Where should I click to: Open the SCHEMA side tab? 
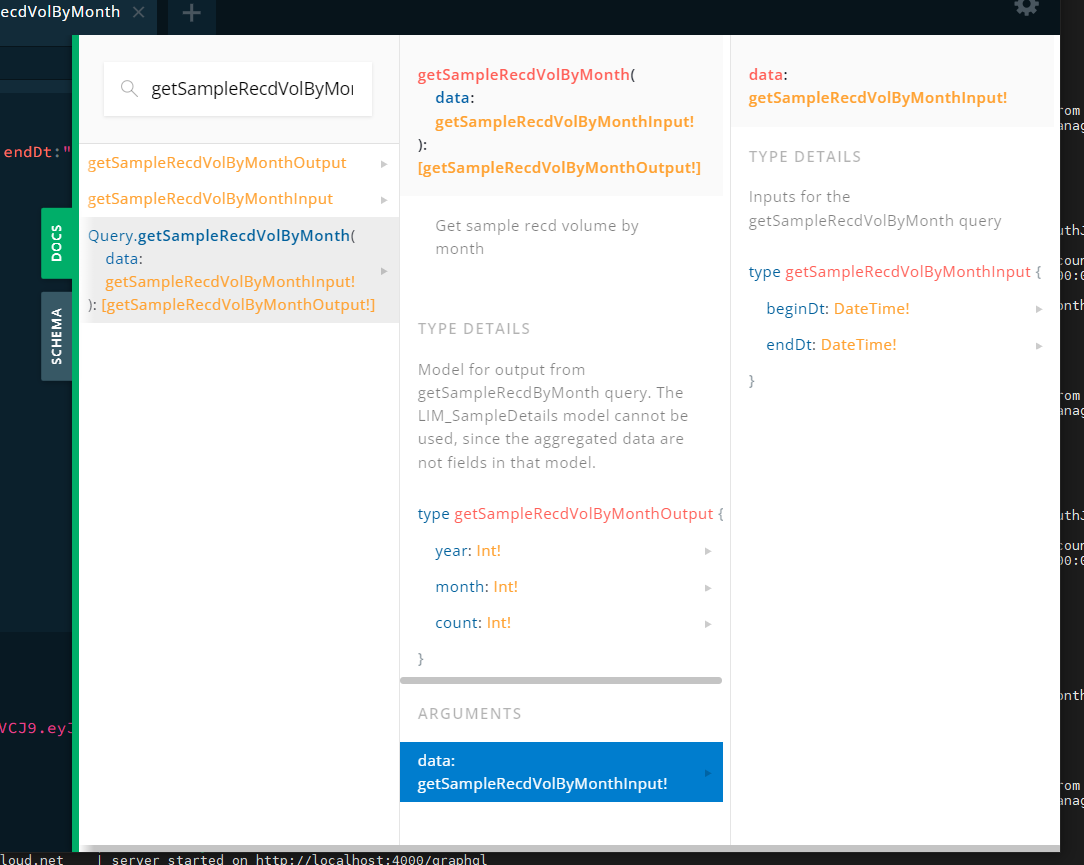[x=57, y=336]
